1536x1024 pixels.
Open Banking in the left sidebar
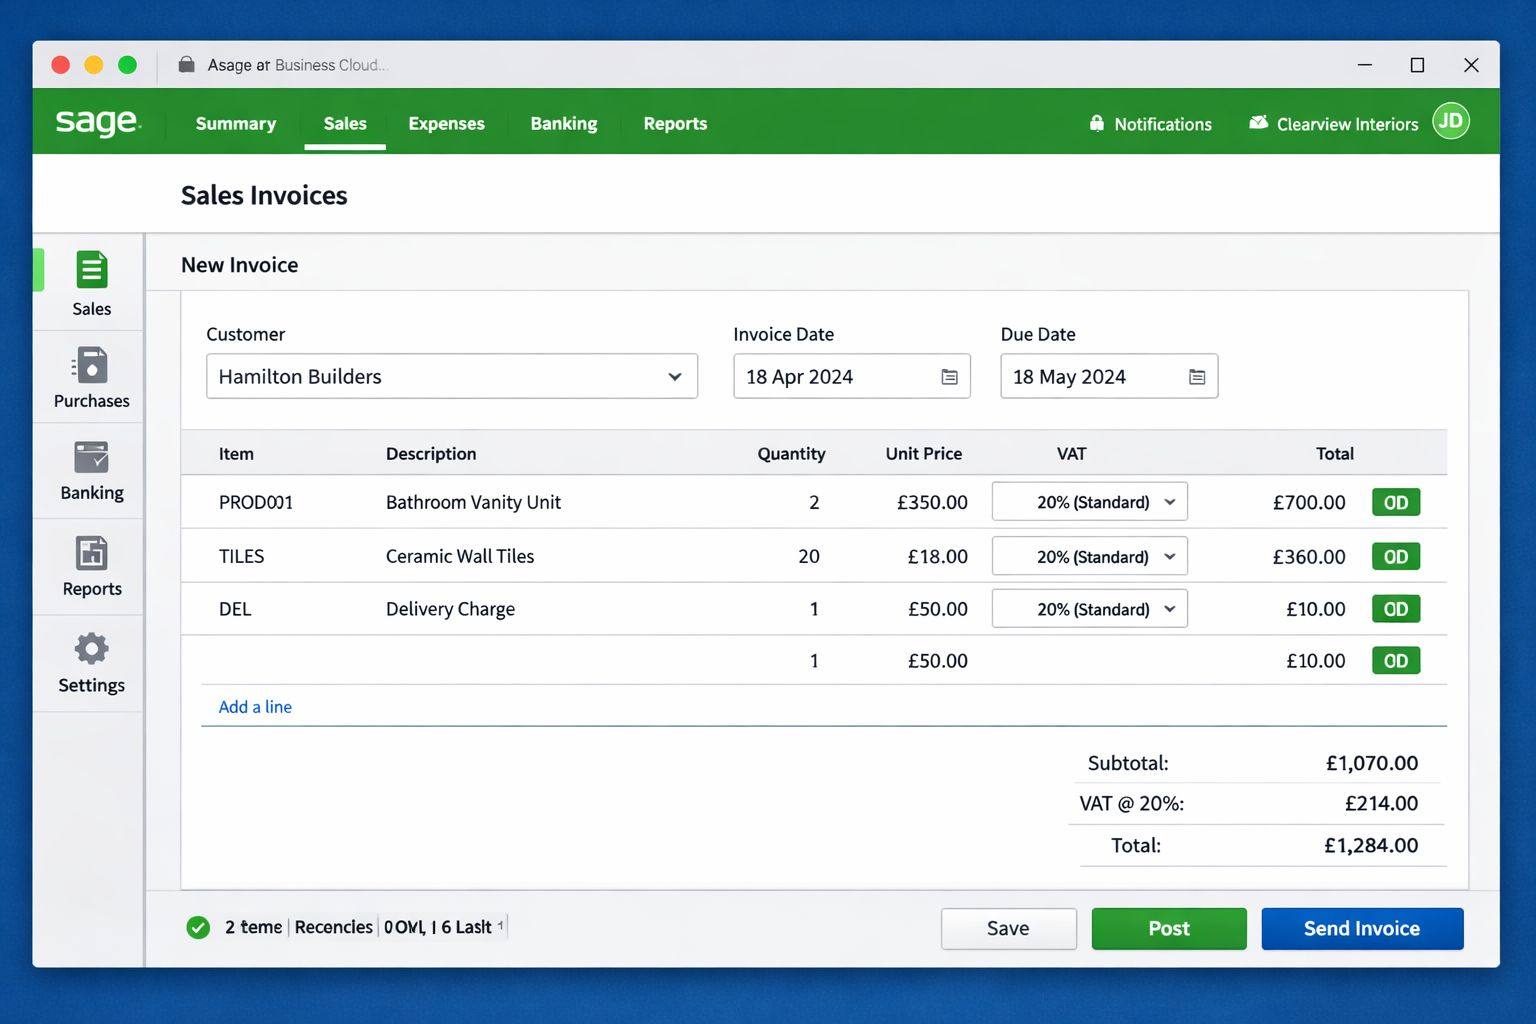click(x=91, y=471)
